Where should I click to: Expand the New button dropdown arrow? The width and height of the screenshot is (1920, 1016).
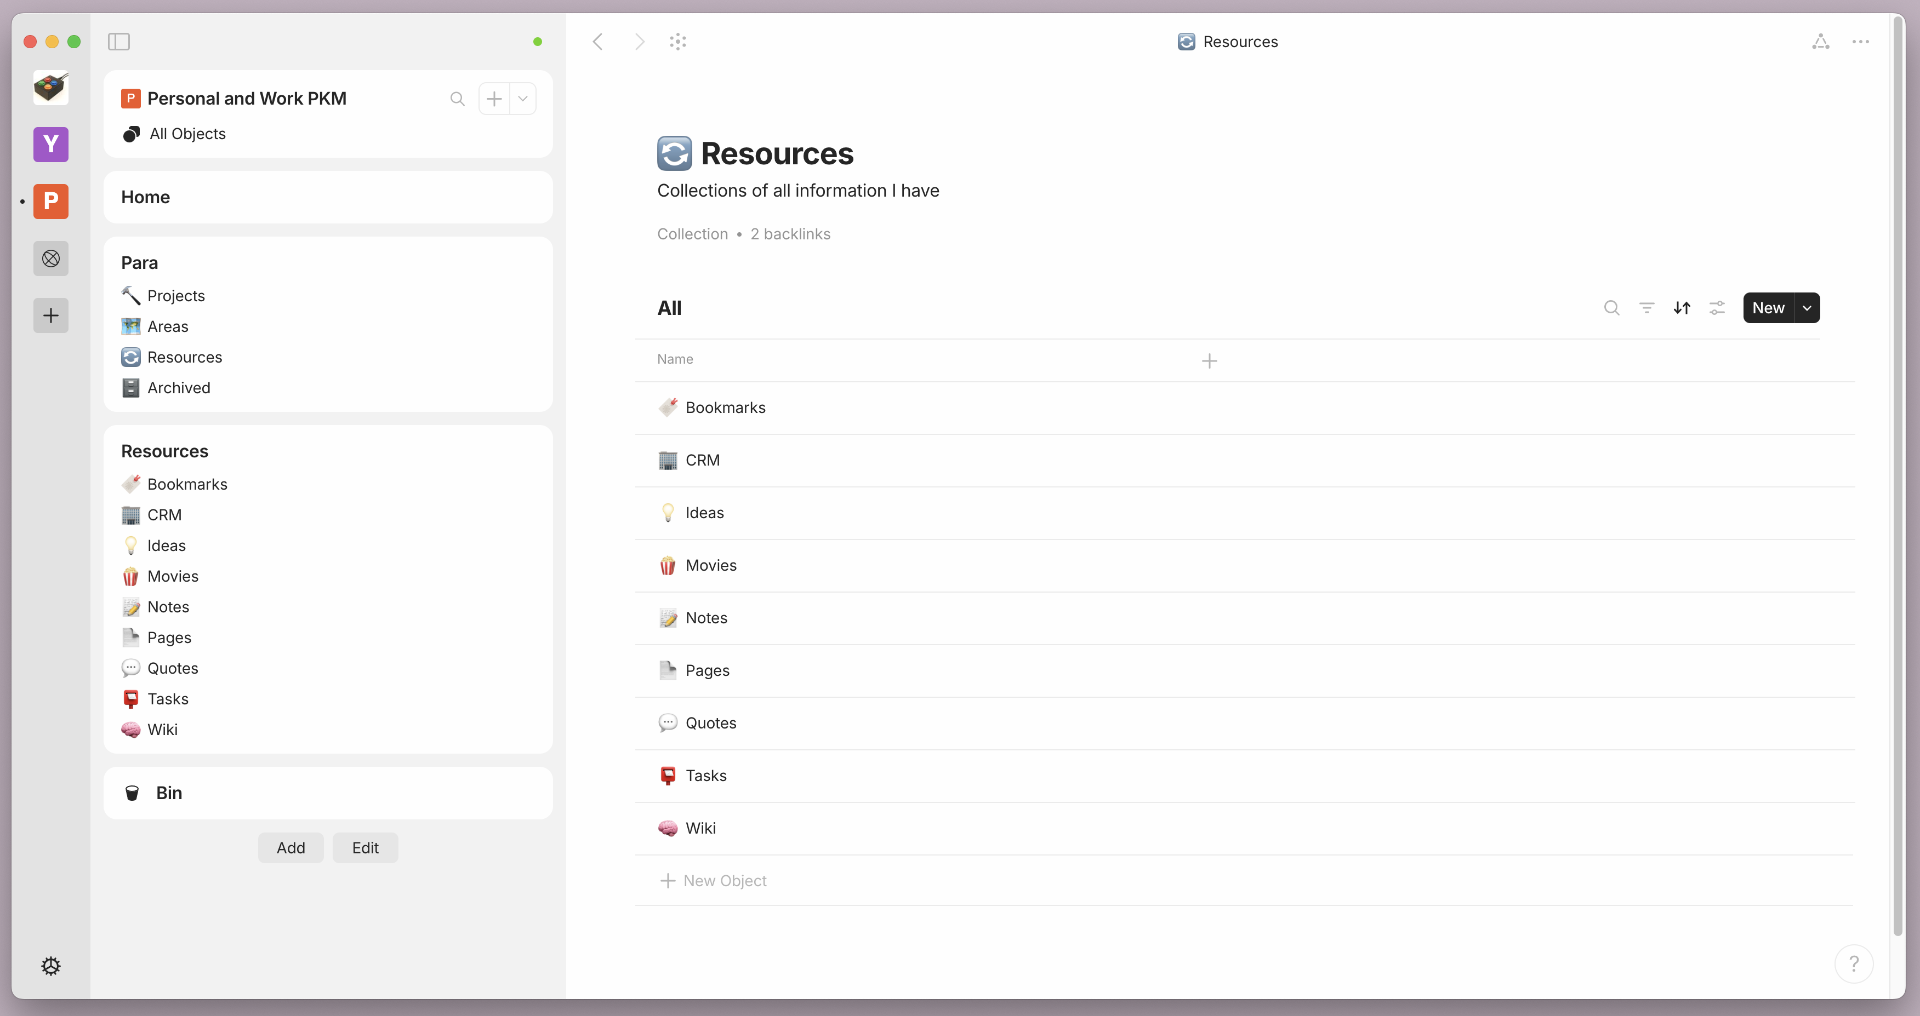1807,308
